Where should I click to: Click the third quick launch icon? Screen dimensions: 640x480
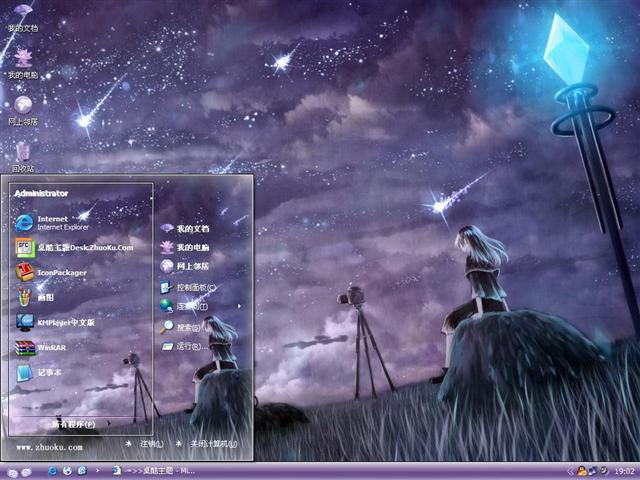[82, 471]
